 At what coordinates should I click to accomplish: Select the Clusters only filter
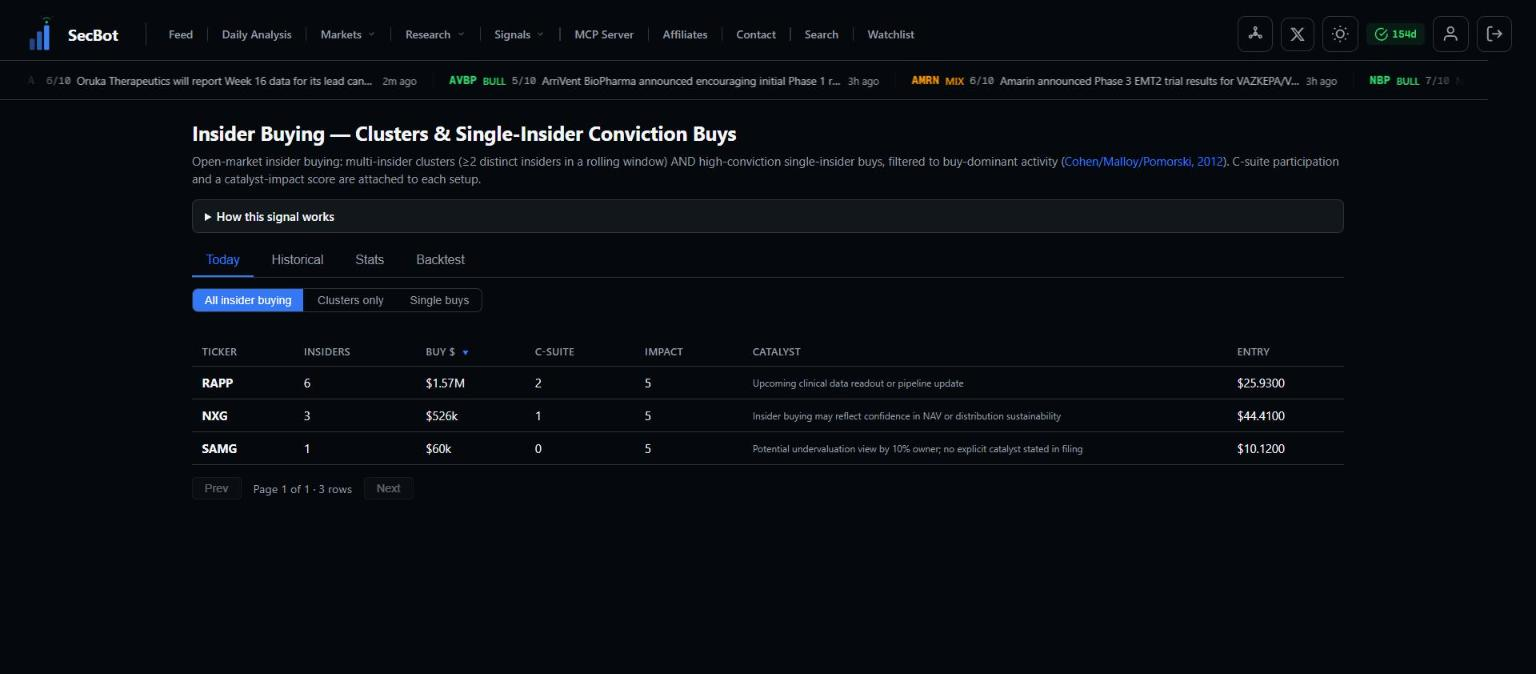pos(350,300)
